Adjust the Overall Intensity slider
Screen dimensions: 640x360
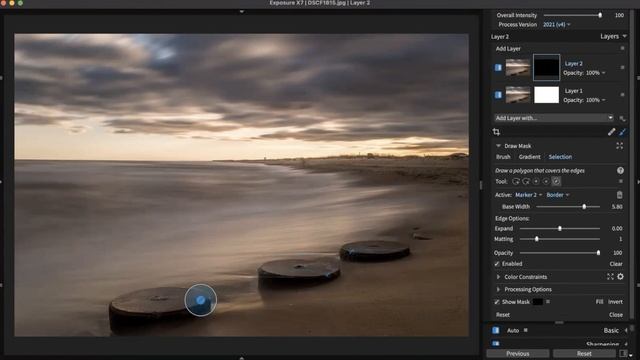pyautogui.click(x=572, y=15)
